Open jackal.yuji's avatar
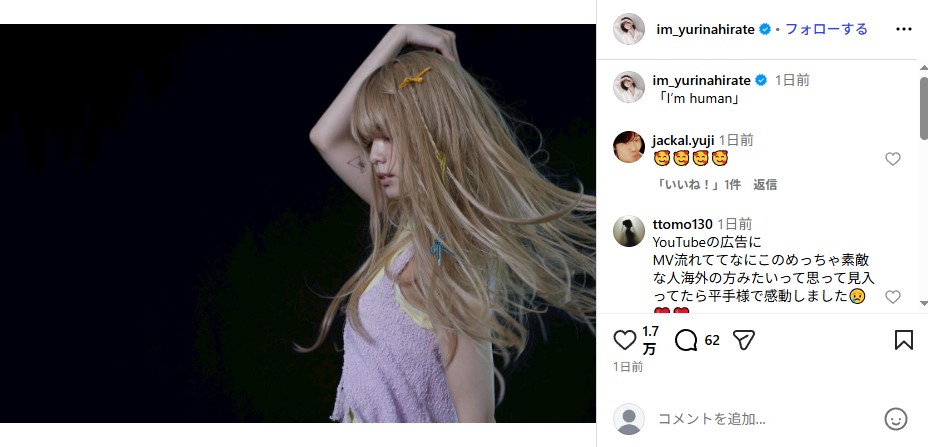The height and width of the screenshot is (447, 928). [628, 147]
